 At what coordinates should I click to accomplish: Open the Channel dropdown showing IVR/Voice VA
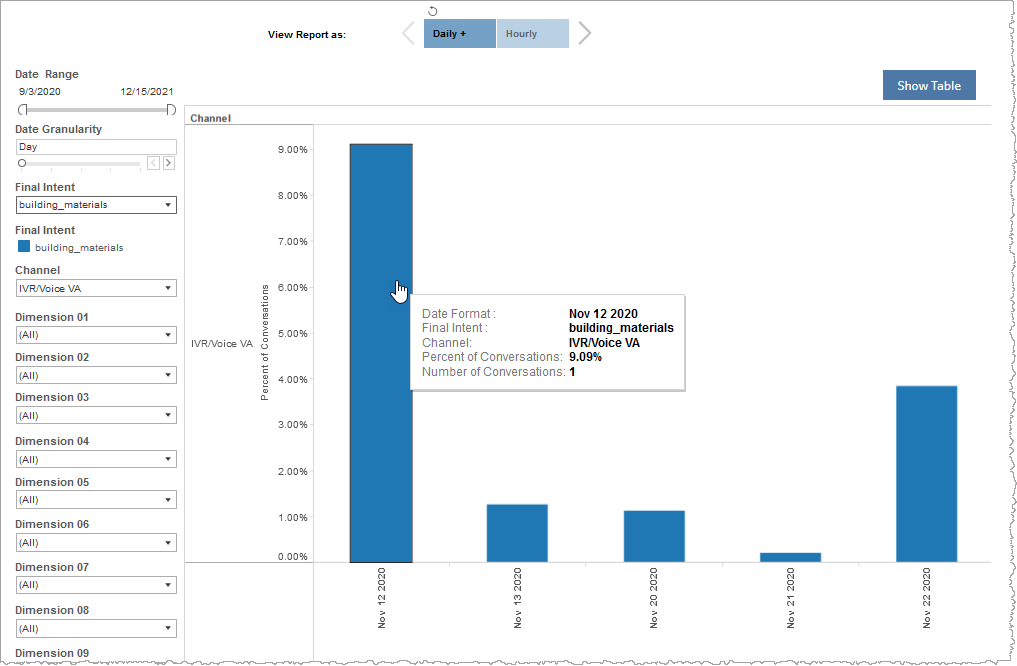click(95, 287)
